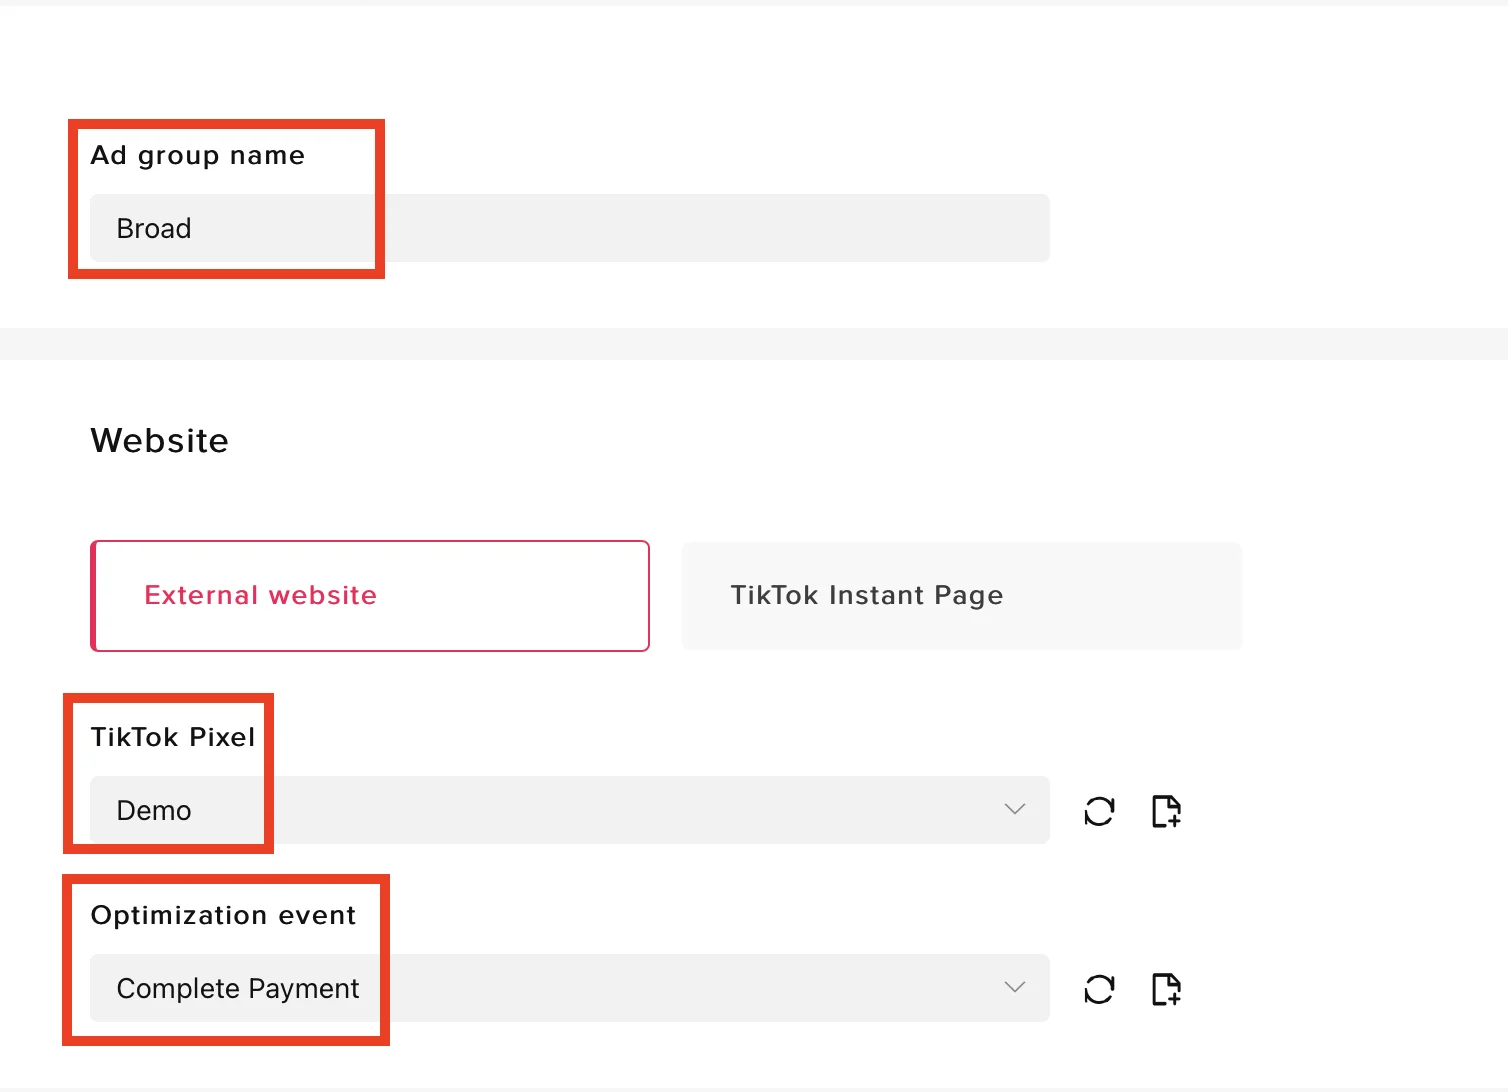Click the selected Demo pixel value
The height and width of the screenshot is (1092, 1508).
tap(154, 811)
